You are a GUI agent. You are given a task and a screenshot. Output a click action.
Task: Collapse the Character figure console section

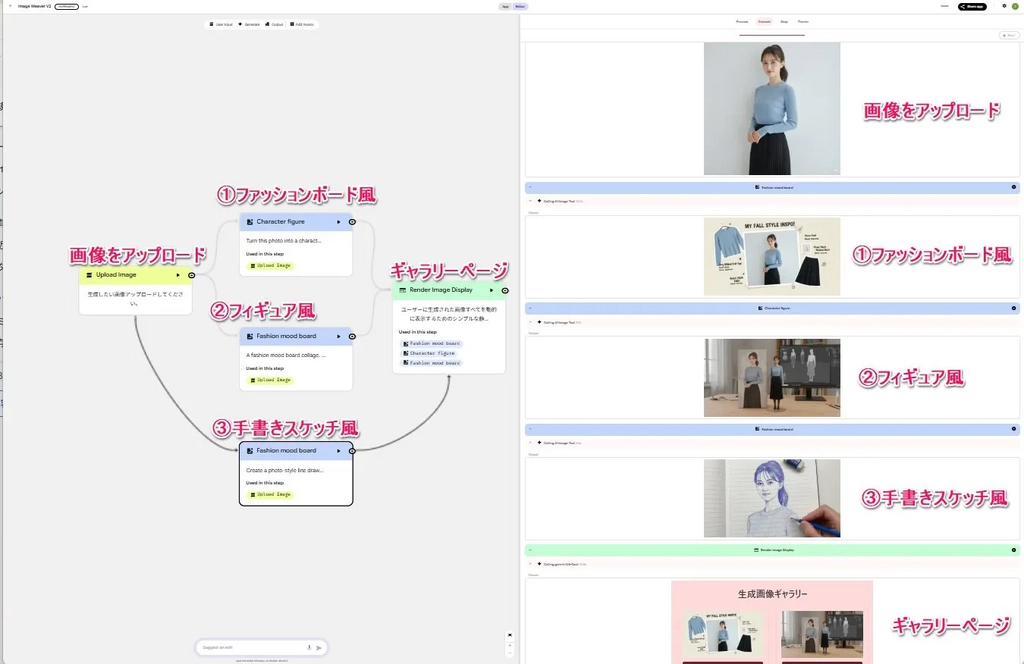[530, 308]
